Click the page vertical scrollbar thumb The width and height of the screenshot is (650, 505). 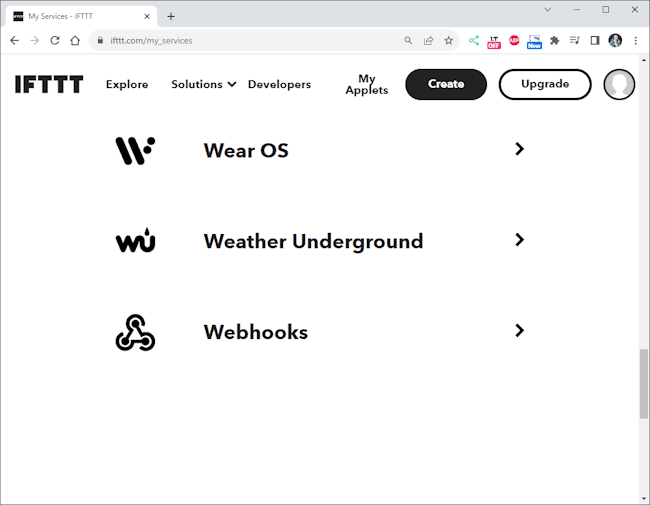click(643, 383)
